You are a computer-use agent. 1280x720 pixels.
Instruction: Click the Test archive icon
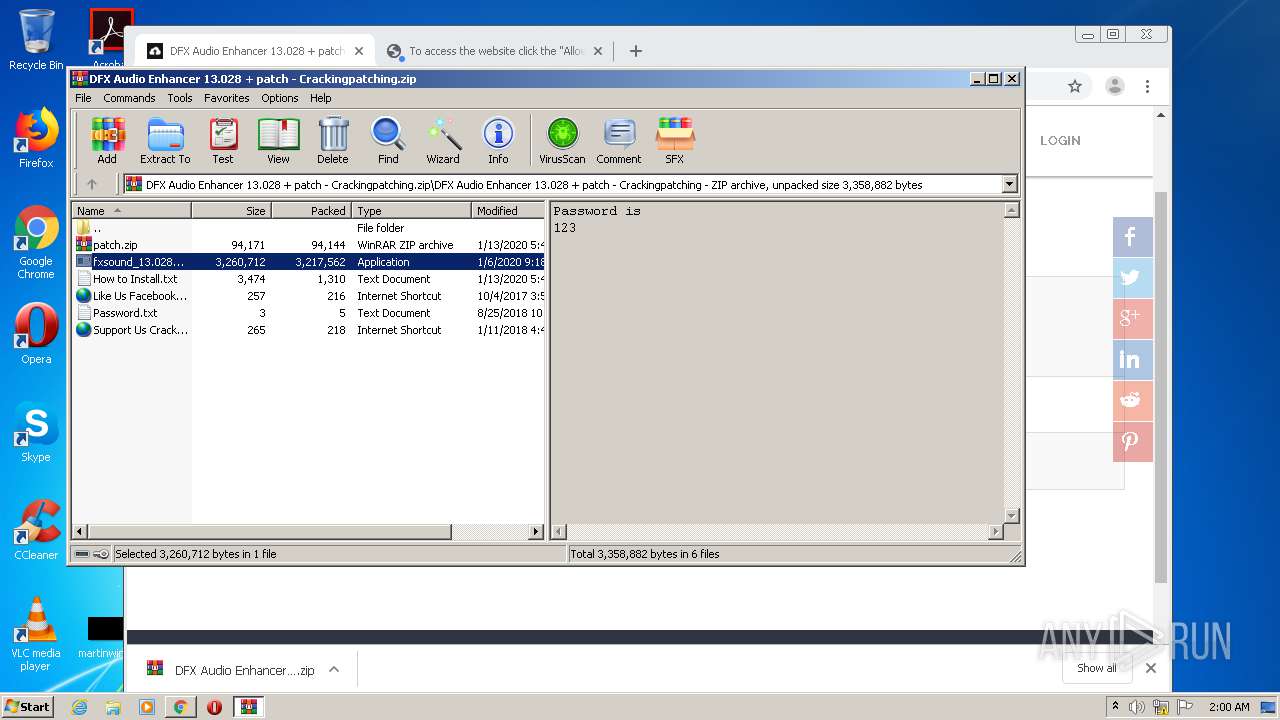pos(223,141)
